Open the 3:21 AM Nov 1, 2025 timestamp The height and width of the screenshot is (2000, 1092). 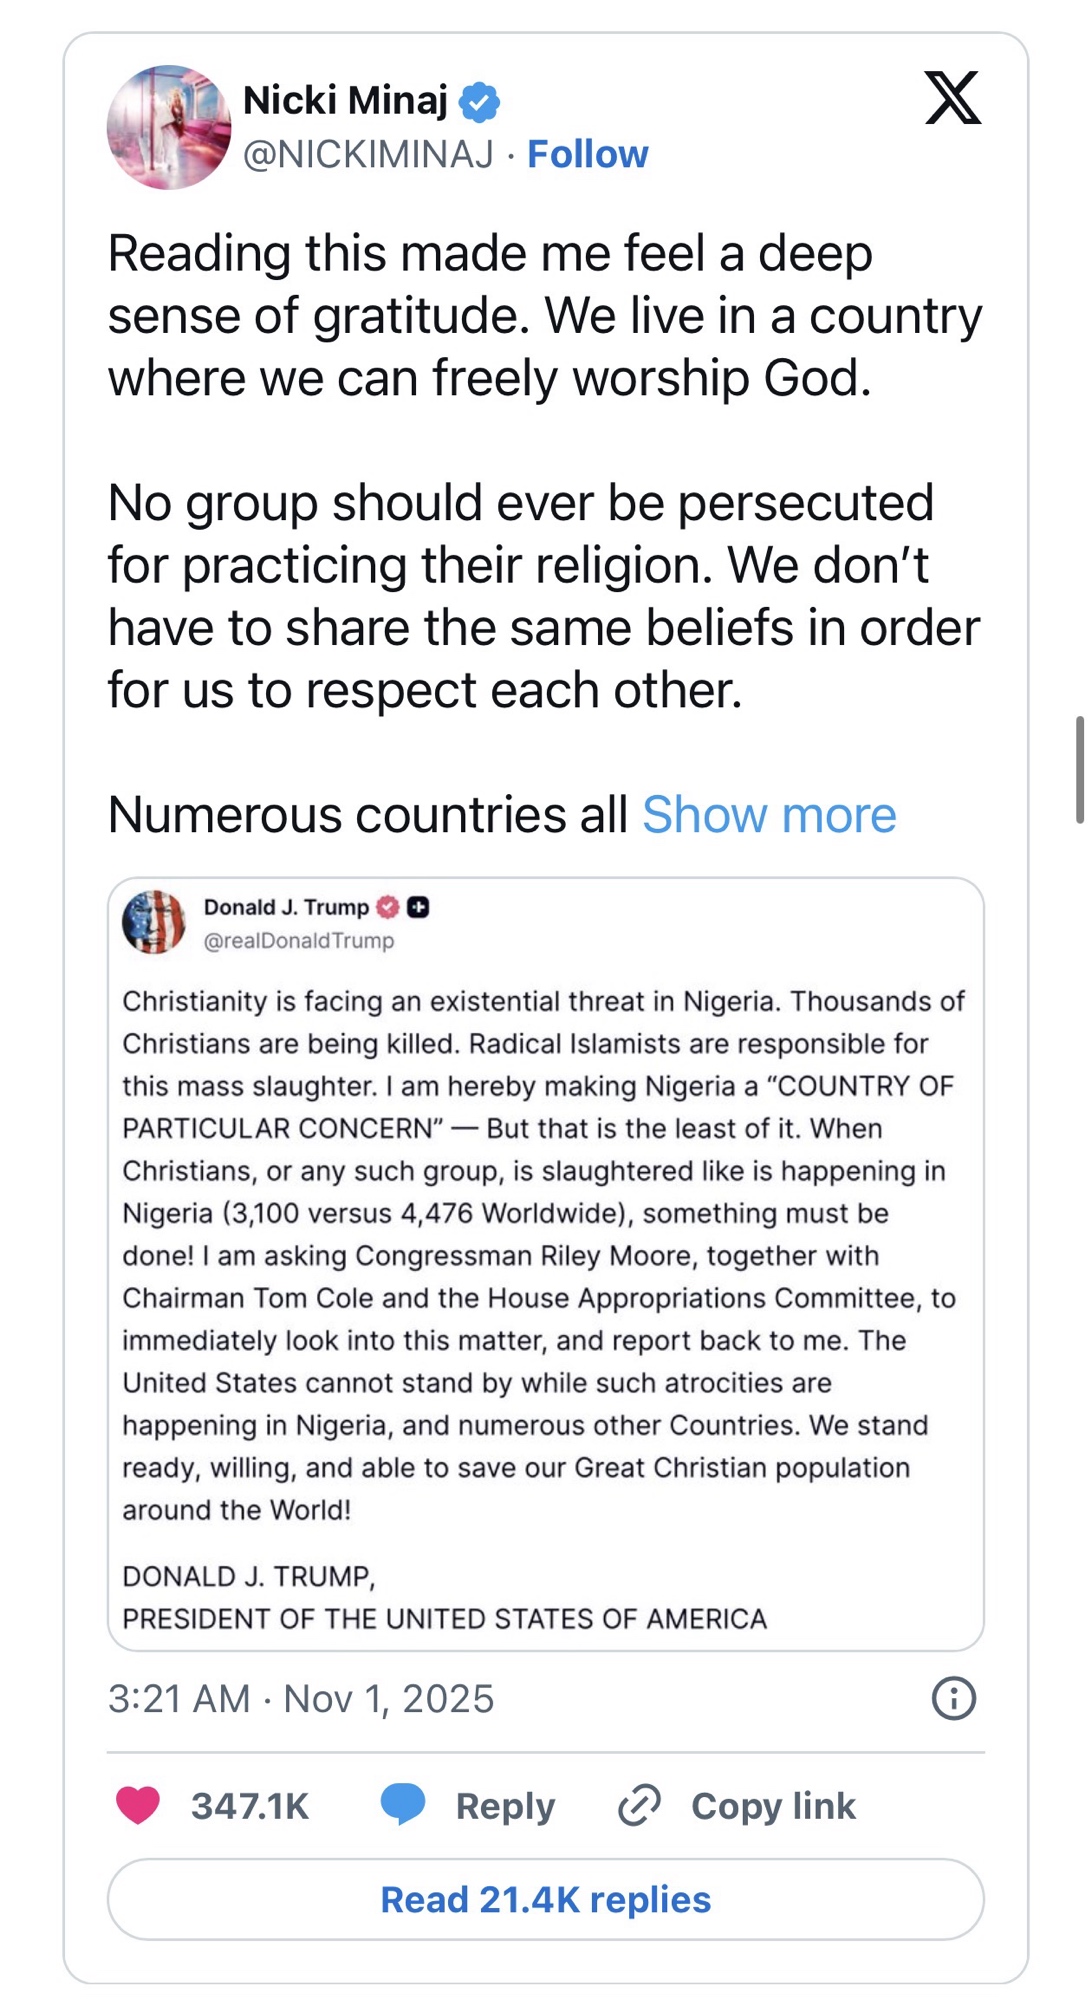click(x=301, y=1699)
